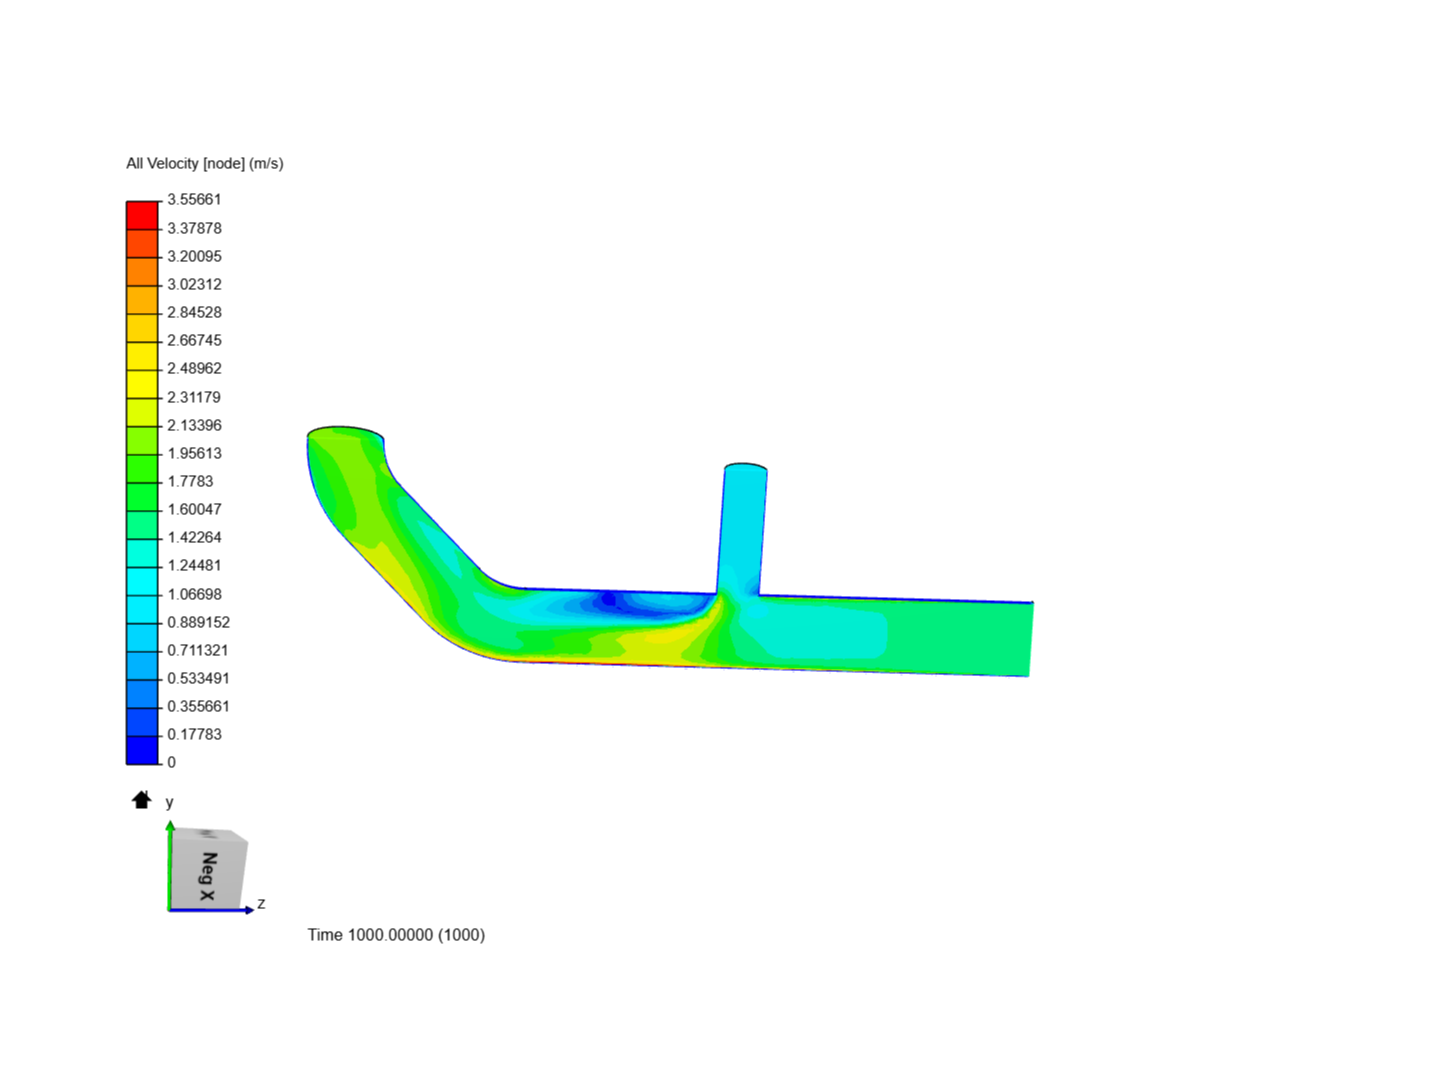The image size is (1440, 1080).
Task: Click the home view icon
Action: coord(141,800)
